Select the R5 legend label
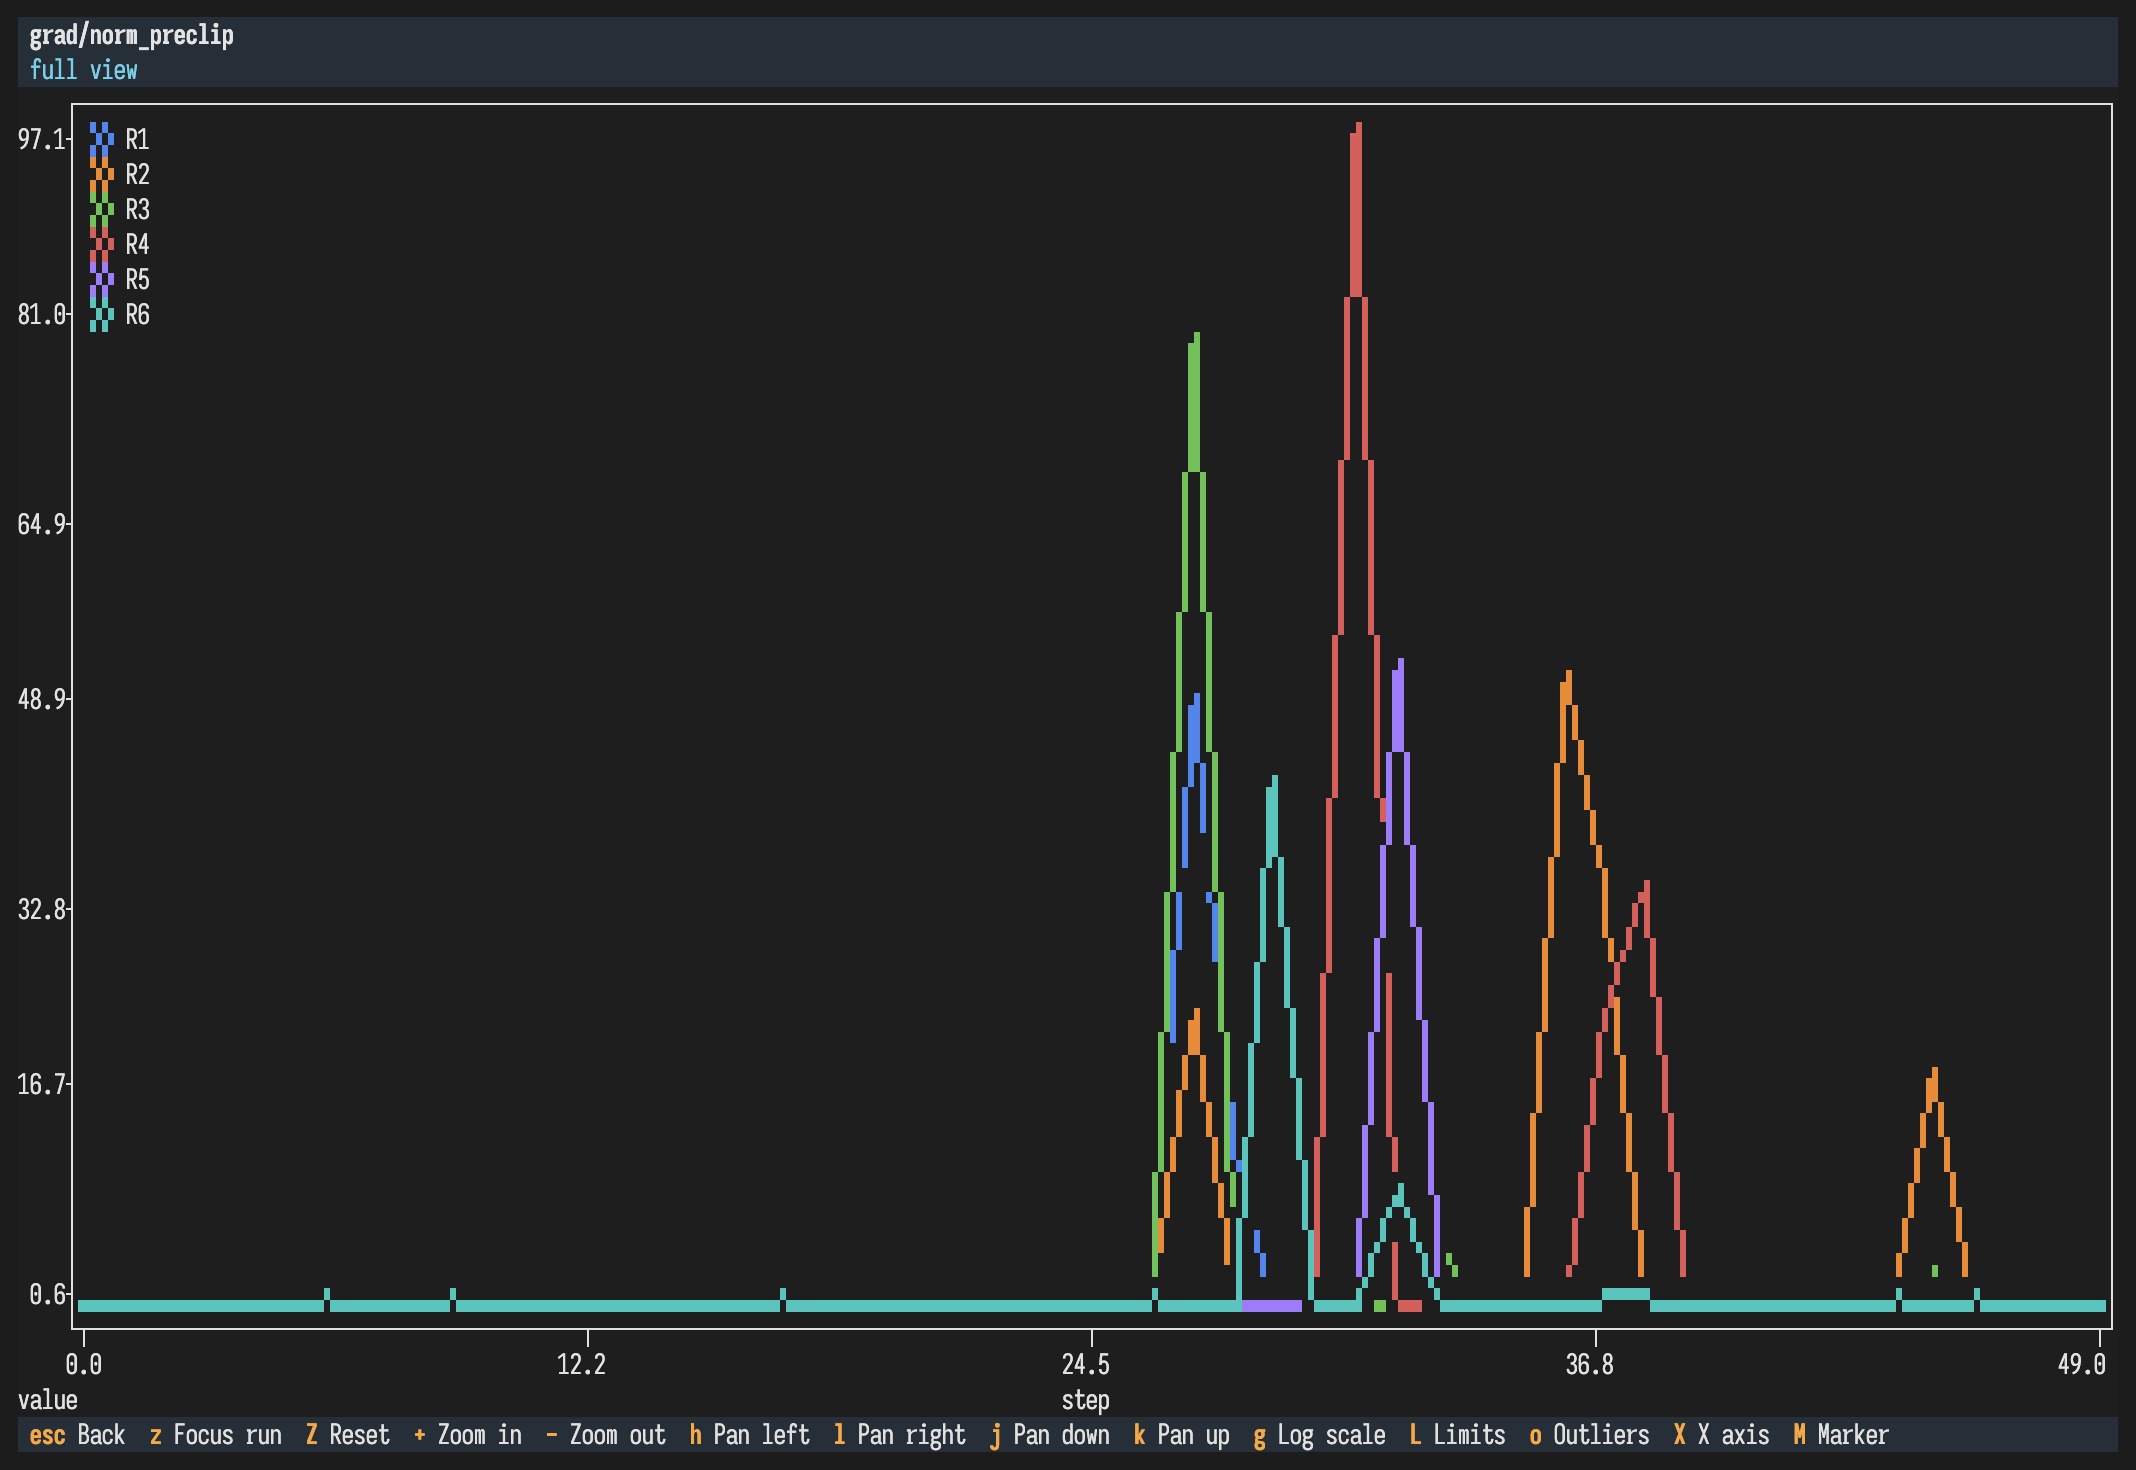This screenshot has width=2136, height=1470. click(x=137, y=279)
